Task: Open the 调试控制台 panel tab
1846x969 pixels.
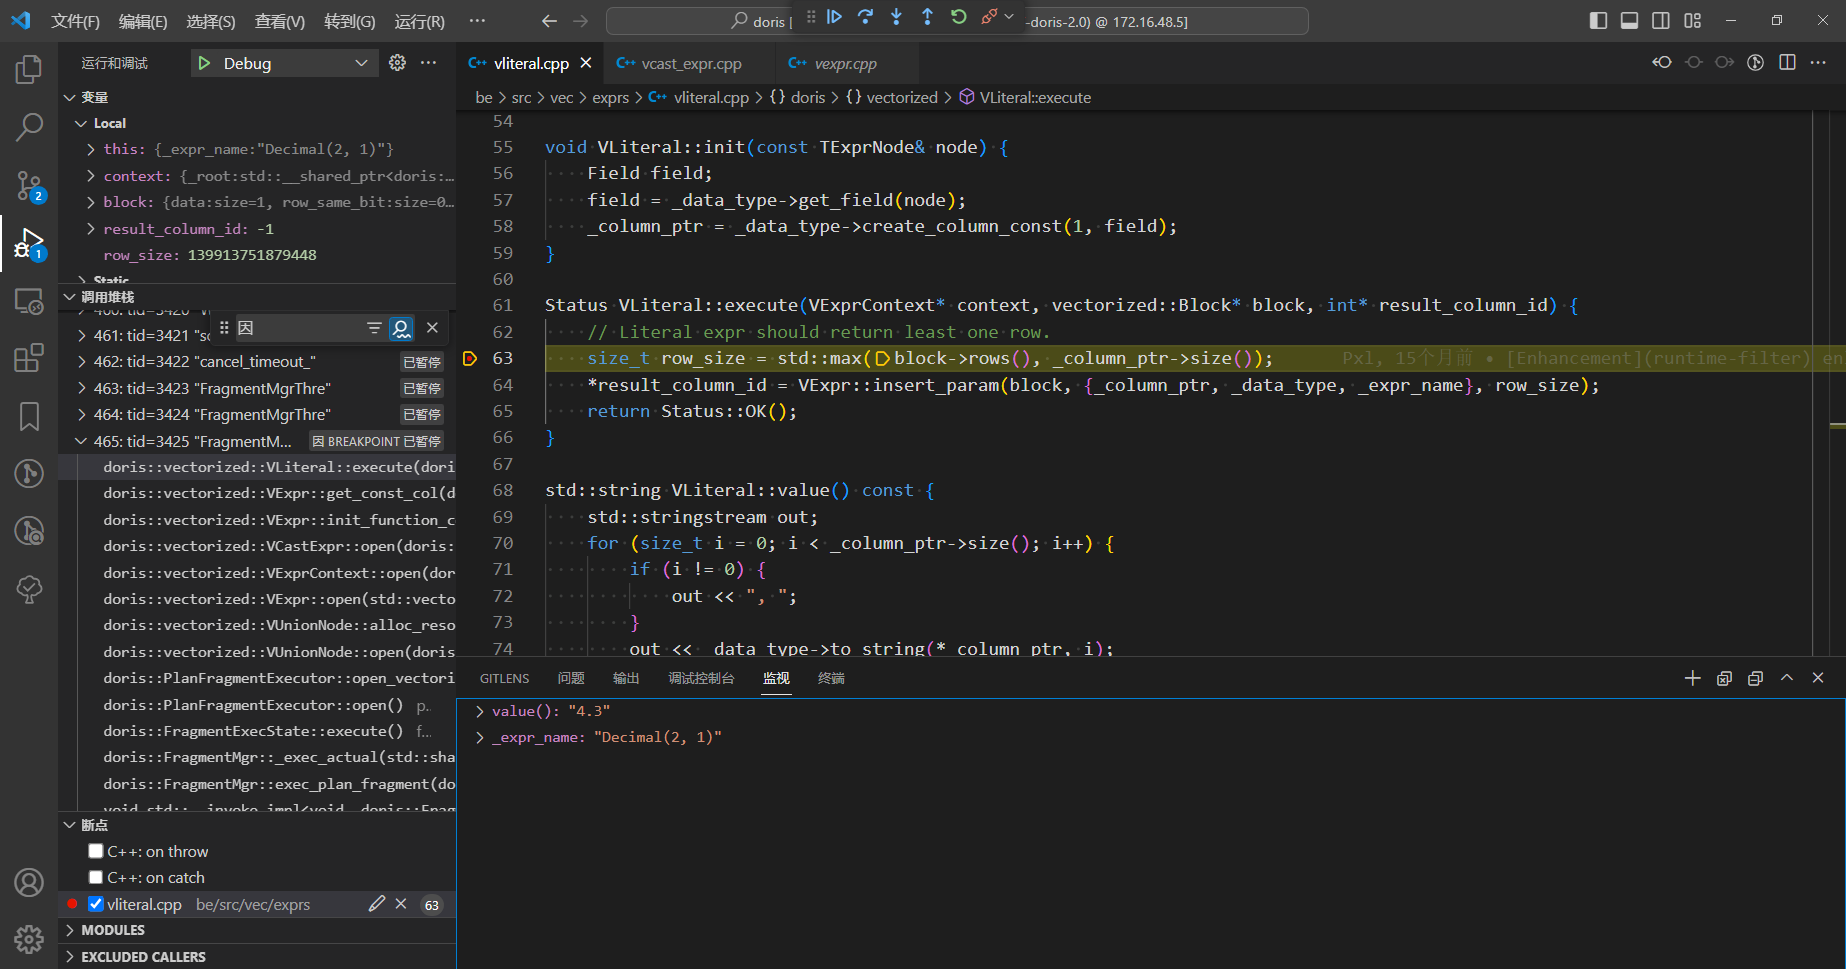Action: 701,678
